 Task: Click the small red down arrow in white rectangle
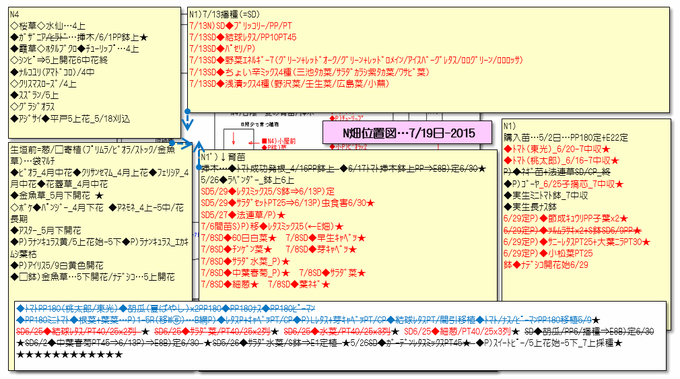pyautogui.click(x=234, y=139)
